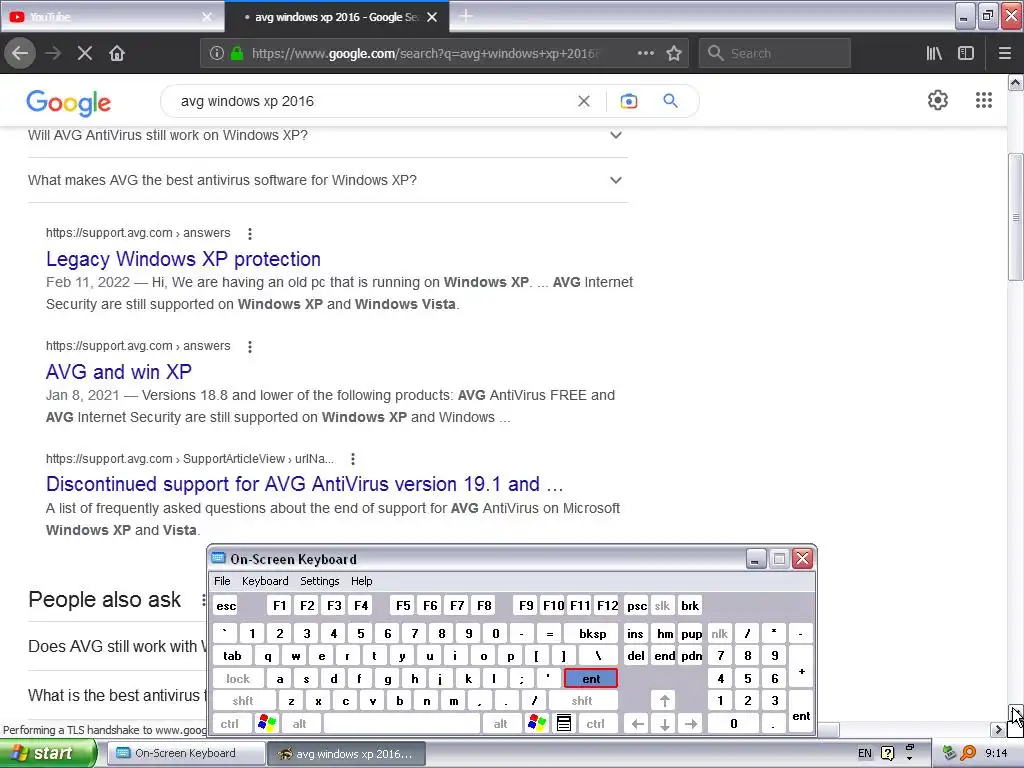Stop loading the page

click(x=84, y=53)
